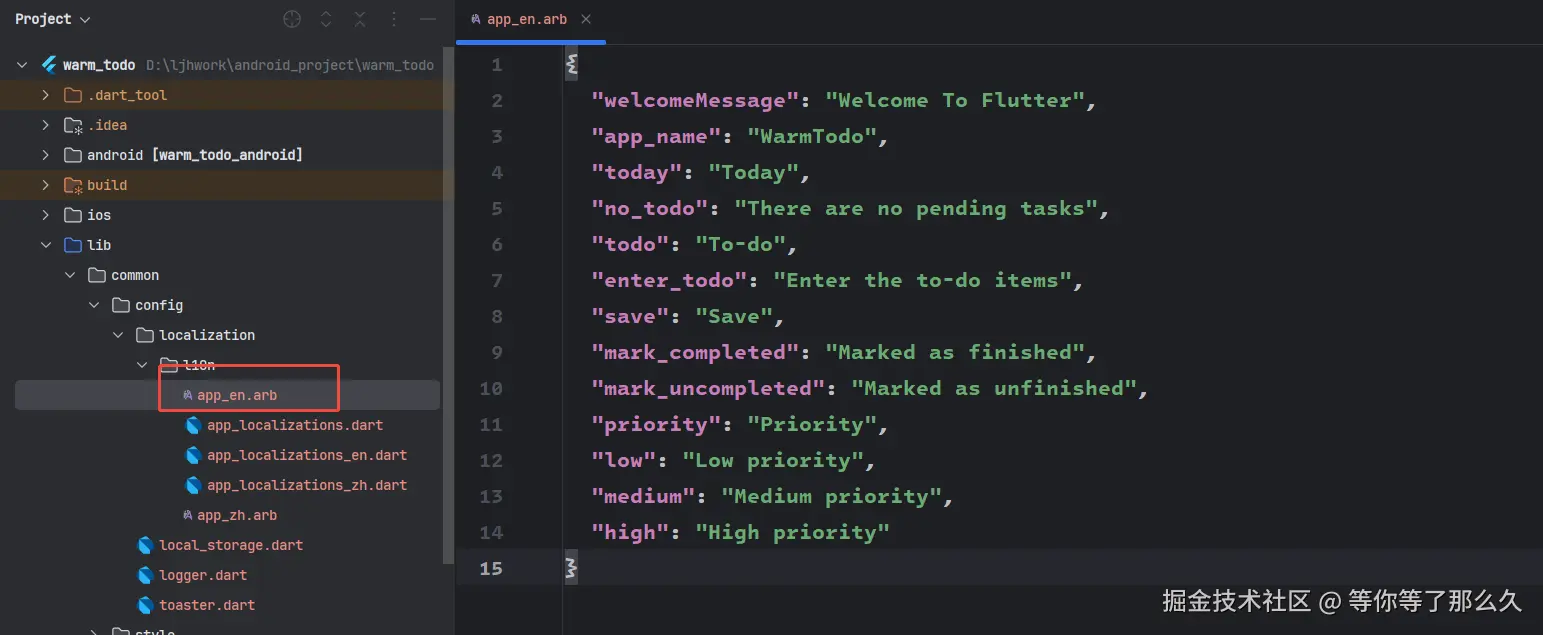Collapse the warm_todo project root
The width and height of the screenshot is (1543, 635).
[x=22, y=65]
